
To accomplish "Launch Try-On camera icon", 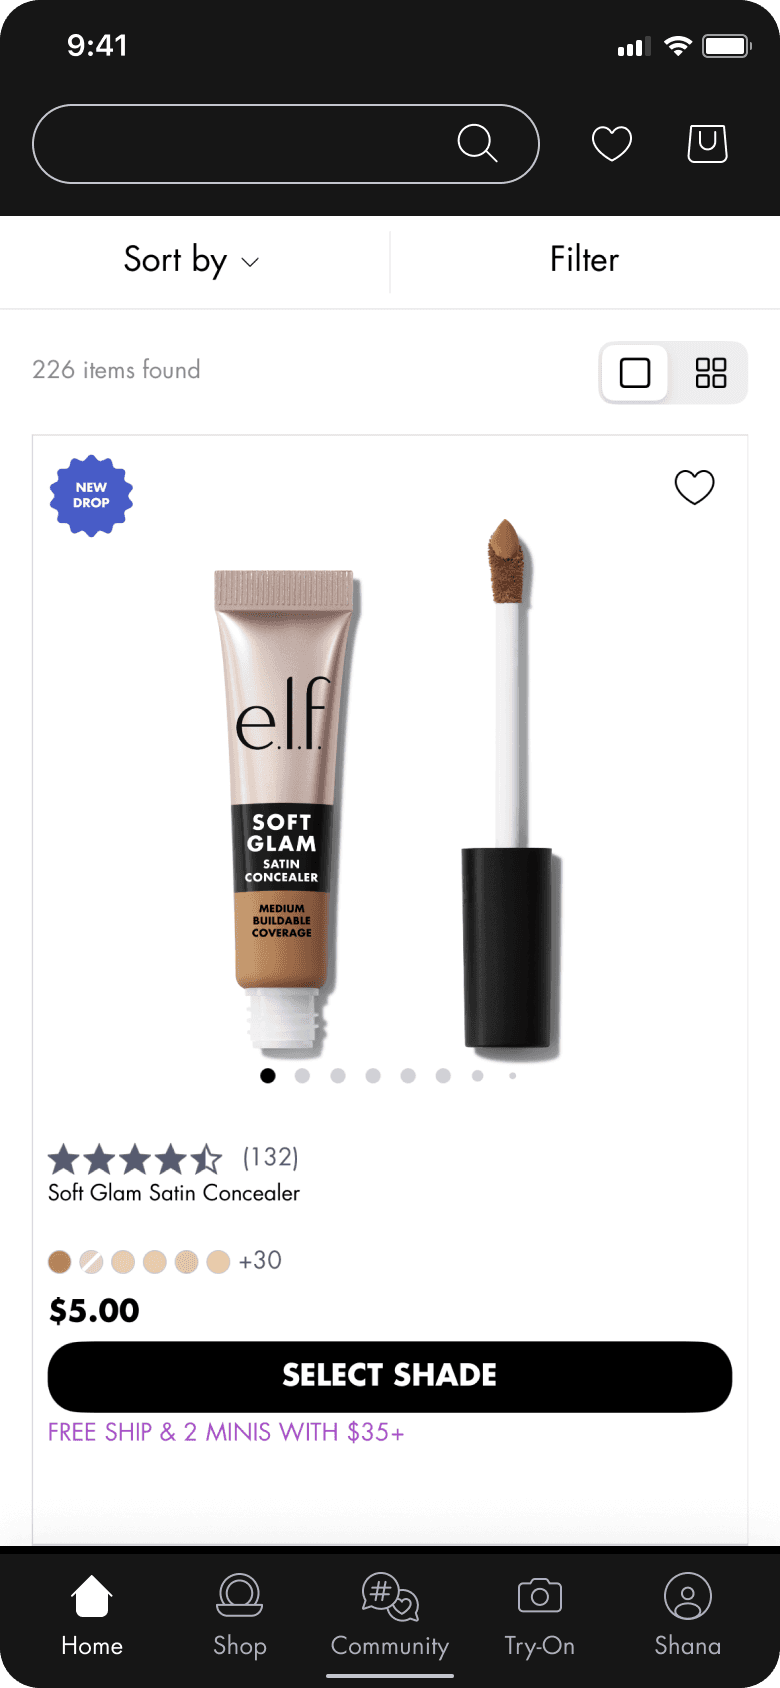I will click(x=540, y=1595).
